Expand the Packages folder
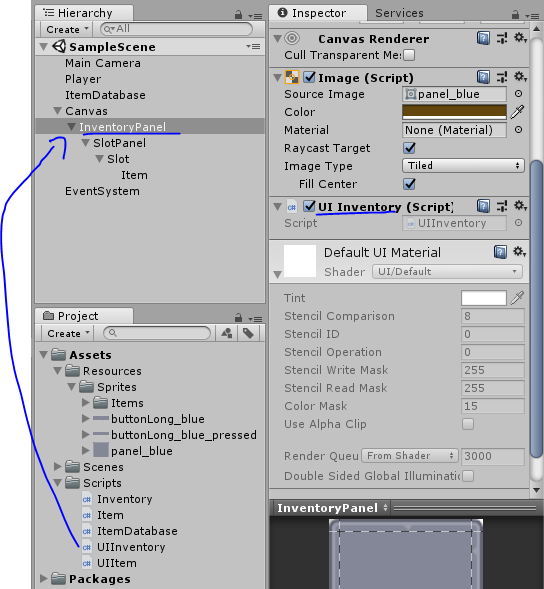The width and height of the screenshot is (544, 589). pyautogui.click(x=44, y=578)
